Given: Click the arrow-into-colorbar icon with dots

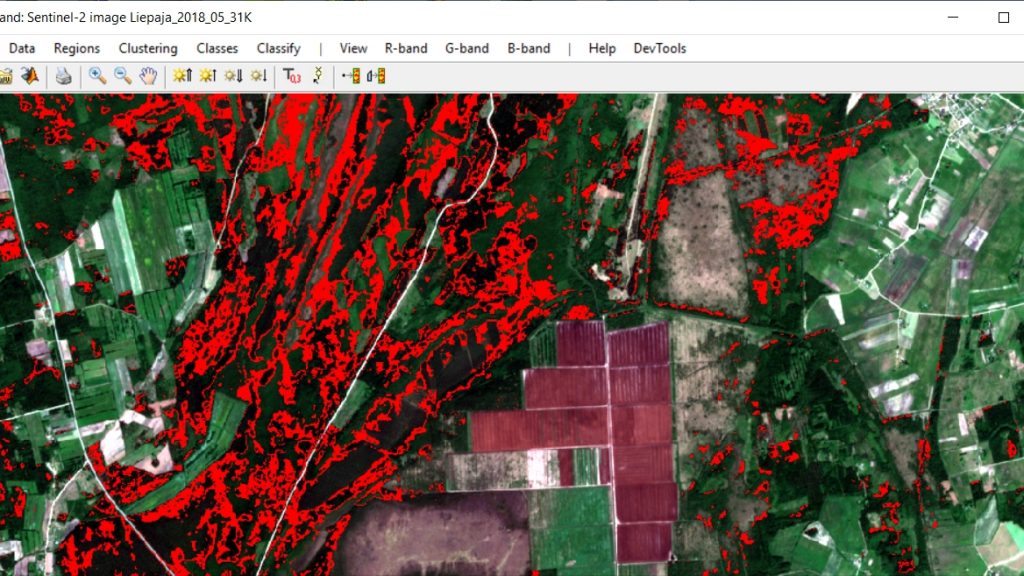Looking at the screenshot, I should point(351,76).
